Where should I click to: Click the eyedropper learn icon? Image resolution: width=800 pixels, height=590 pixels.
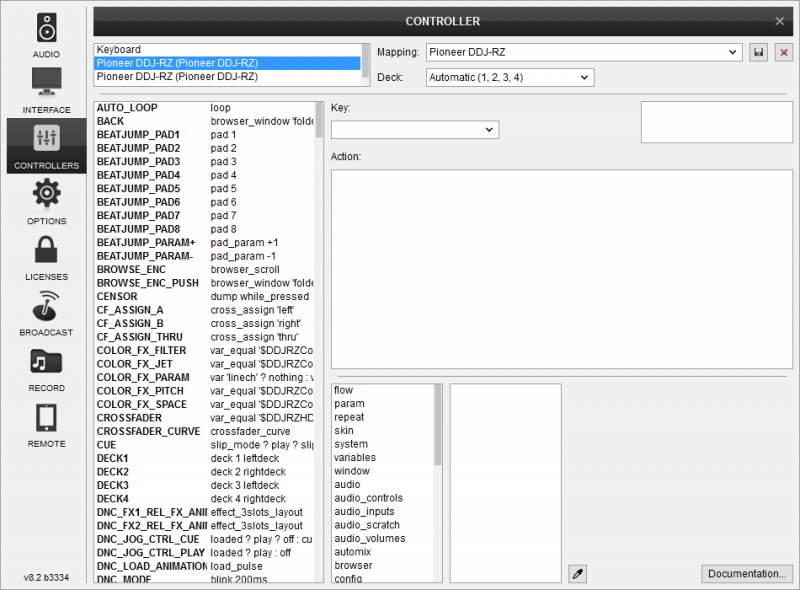point(578,574)
